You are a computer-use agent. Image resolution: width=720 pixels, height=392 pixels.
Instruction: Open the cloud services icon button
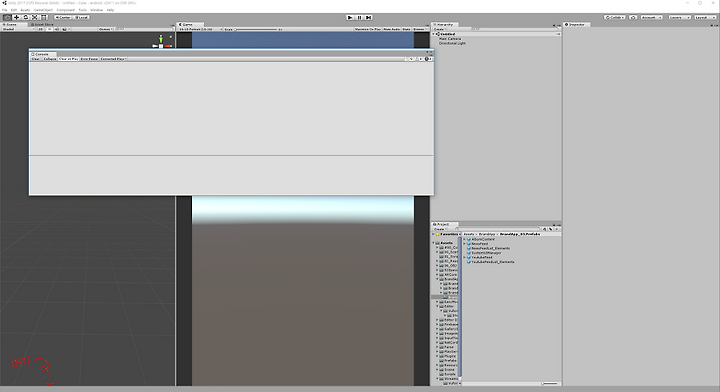[x=633, y=17]
